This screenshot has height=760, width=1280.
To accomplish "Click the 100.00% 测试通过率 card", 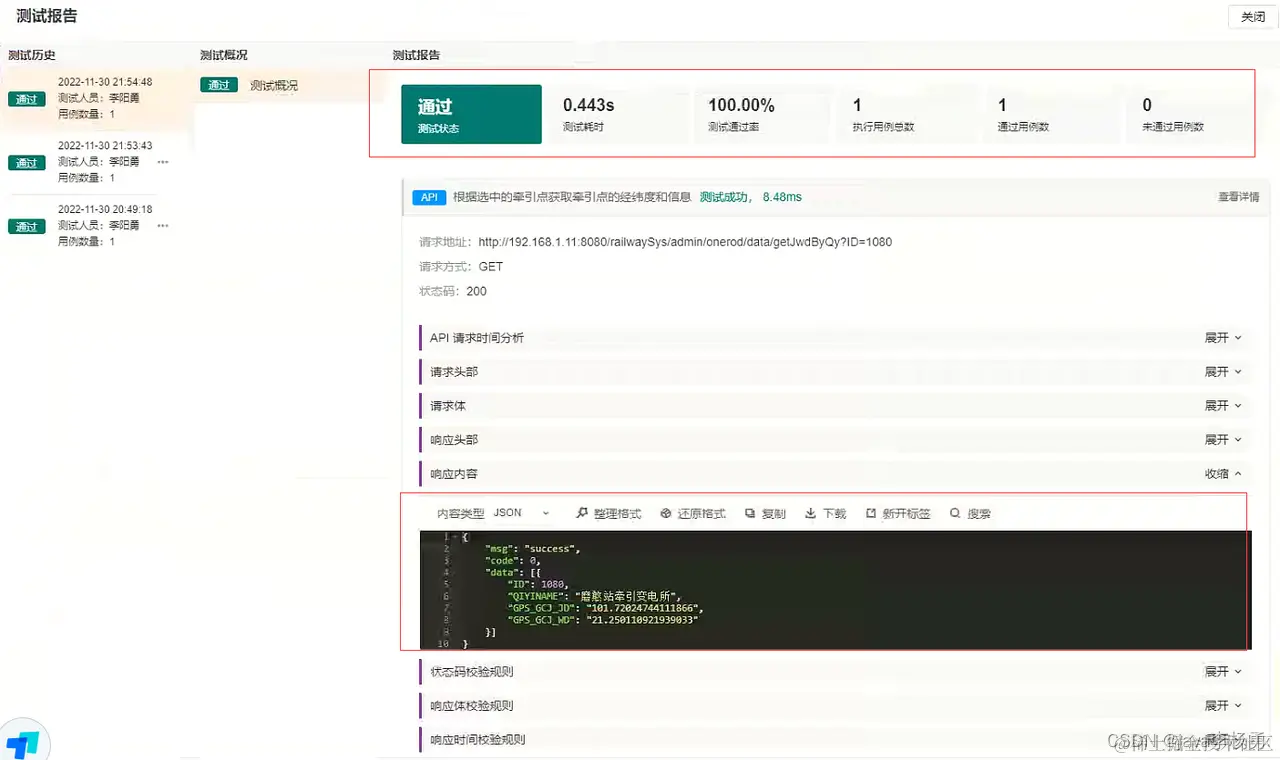I will (x=762, y=114).
